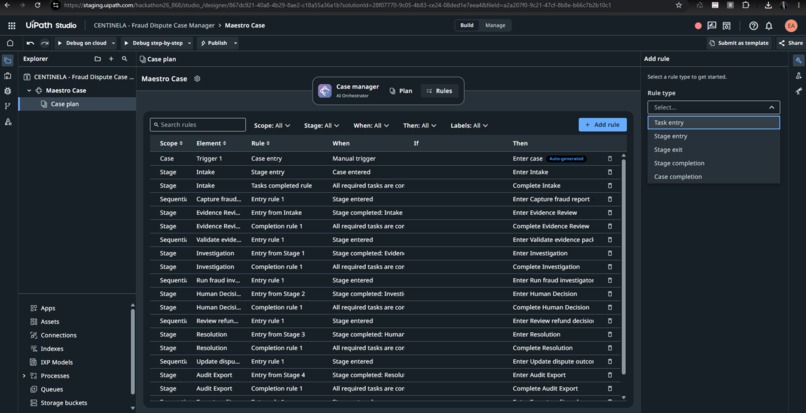The image size is (806, 413).
Task: Choose Stage entry rule type
Action: [x=713, y=136]
